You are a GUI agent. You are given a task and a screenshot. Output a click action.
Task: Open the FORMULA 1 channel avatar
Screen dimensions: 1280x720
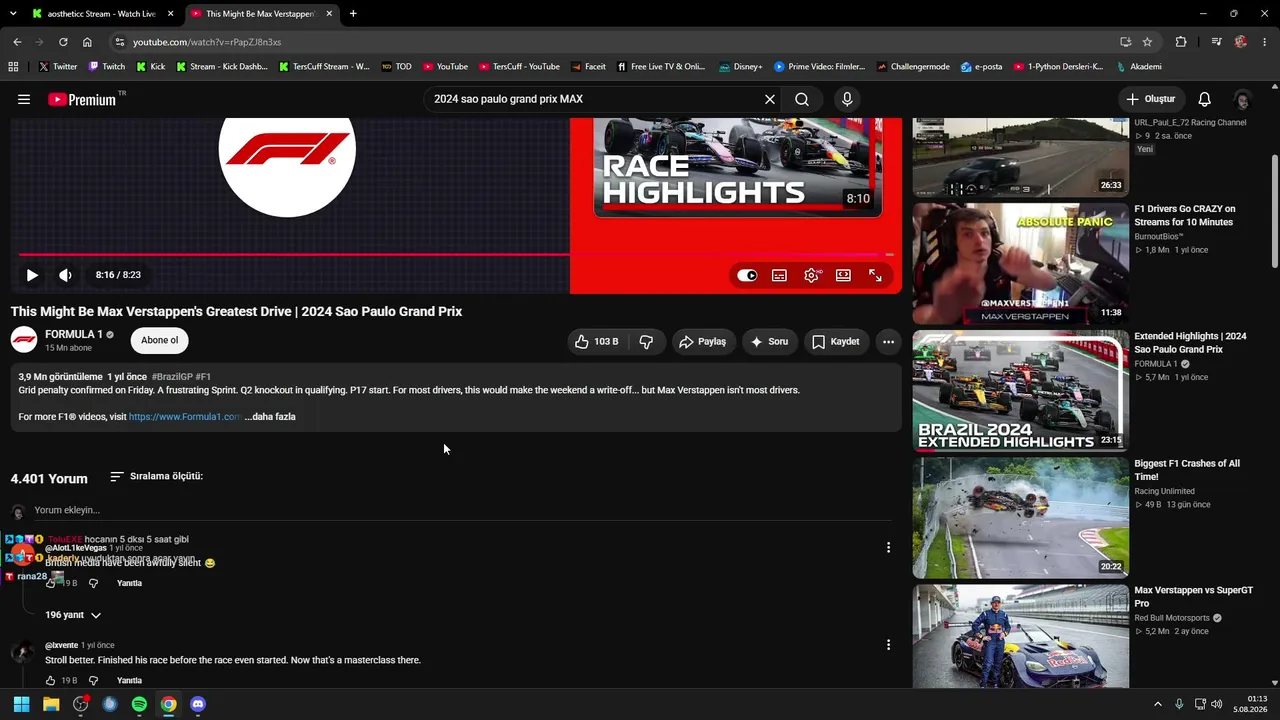[x=24, y=340]
